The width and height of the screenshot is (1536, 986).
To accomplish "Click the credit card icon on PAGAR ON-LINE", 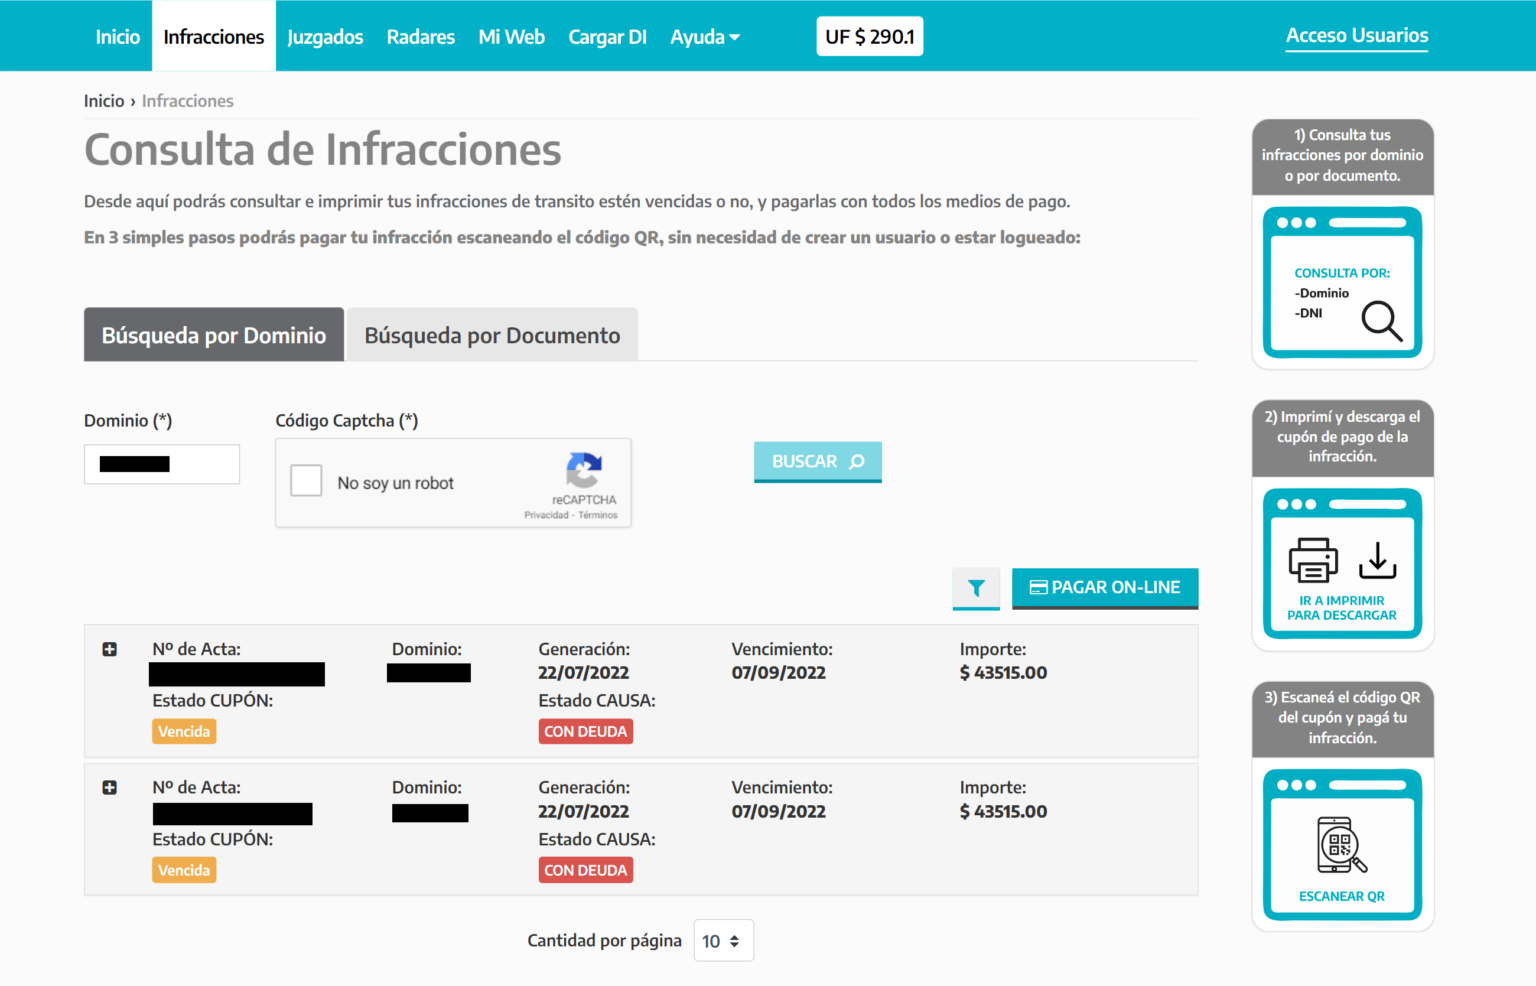I will [1040, 587].
